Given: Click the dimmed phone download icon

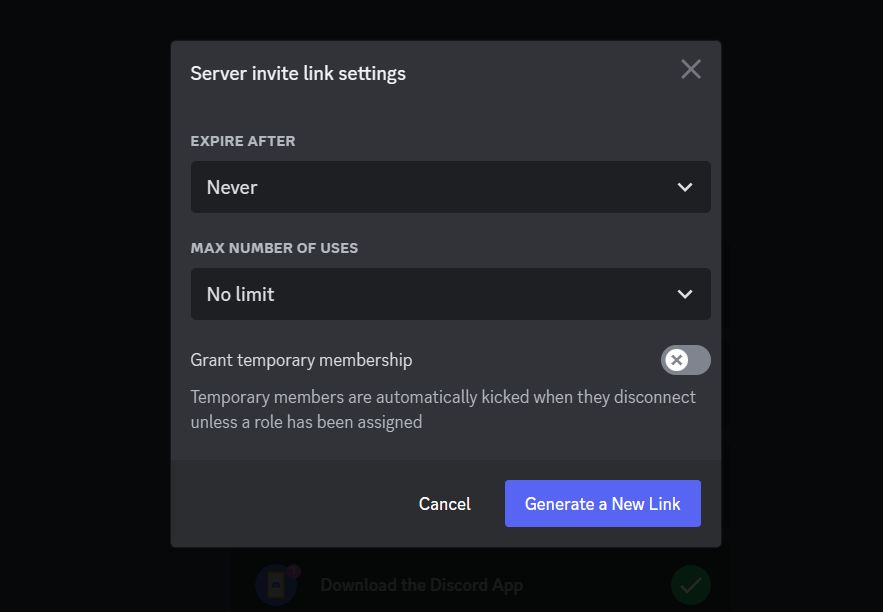Looking at the screenshot, I should coord(275,586).
